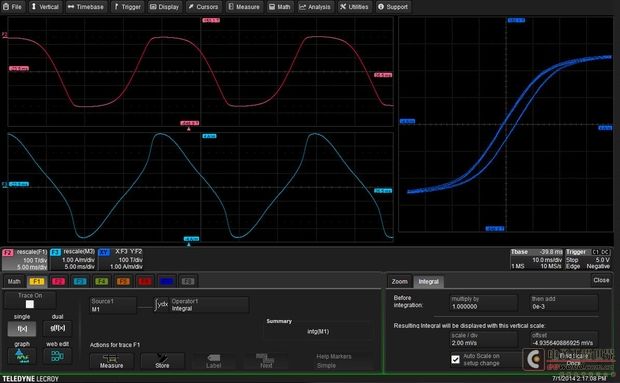Open the Source1 M1 selector

pos(113,305)
